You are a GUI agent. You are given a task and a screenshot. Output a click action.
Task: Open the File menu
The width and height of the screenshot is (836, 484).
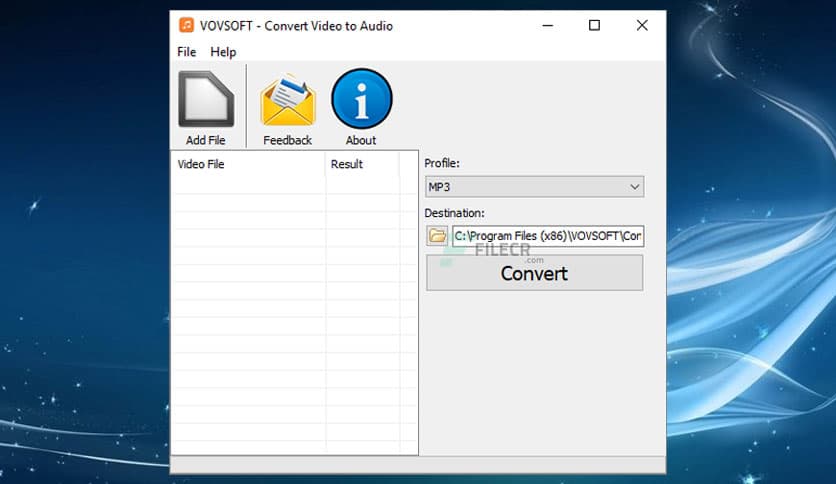[187, 52]
